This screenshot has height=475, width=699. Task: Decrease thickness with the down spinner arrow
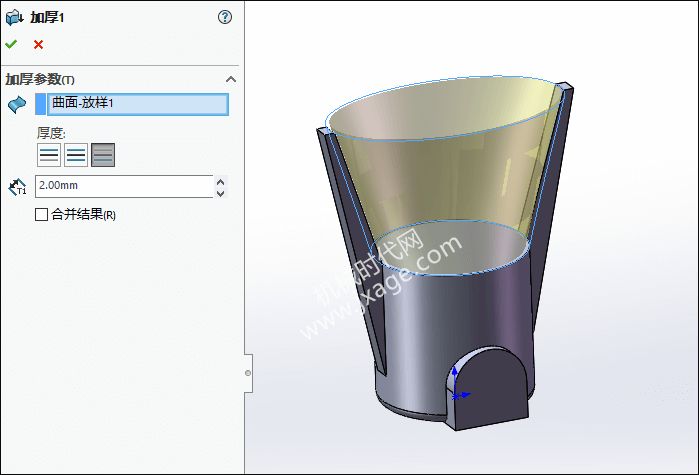[x=221, y=193]
